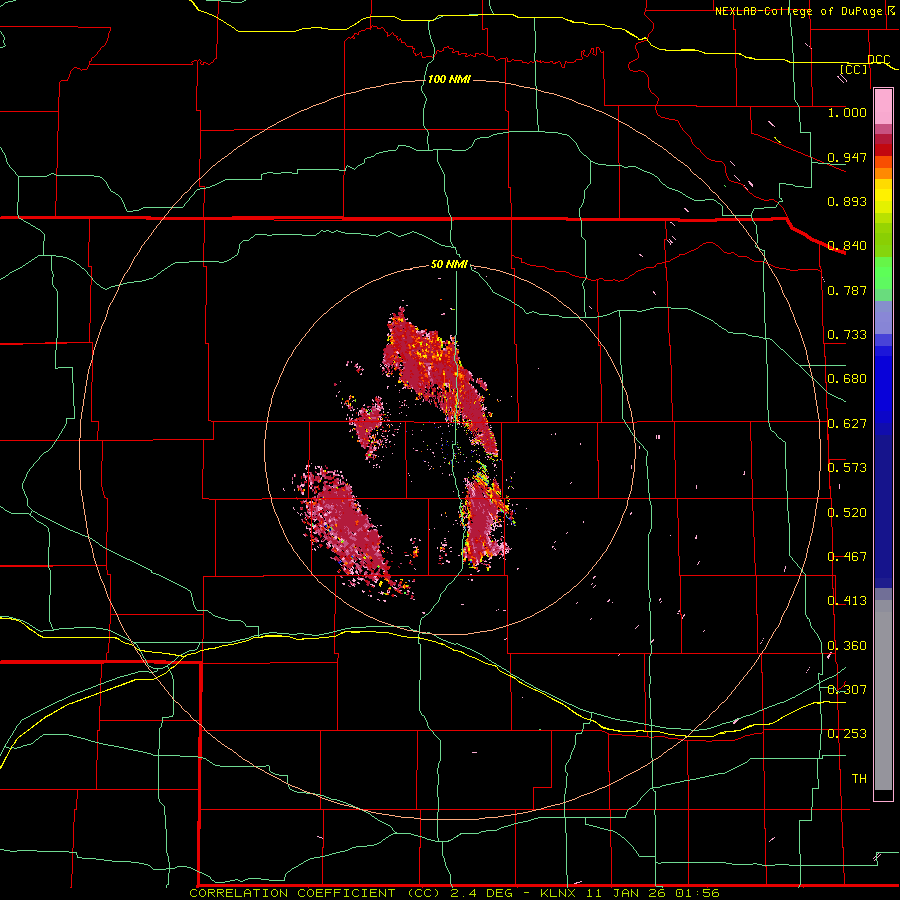Pick the light pink segment of the color bar
The width and height of the screenshot is (900, 900).
(883, 106)
